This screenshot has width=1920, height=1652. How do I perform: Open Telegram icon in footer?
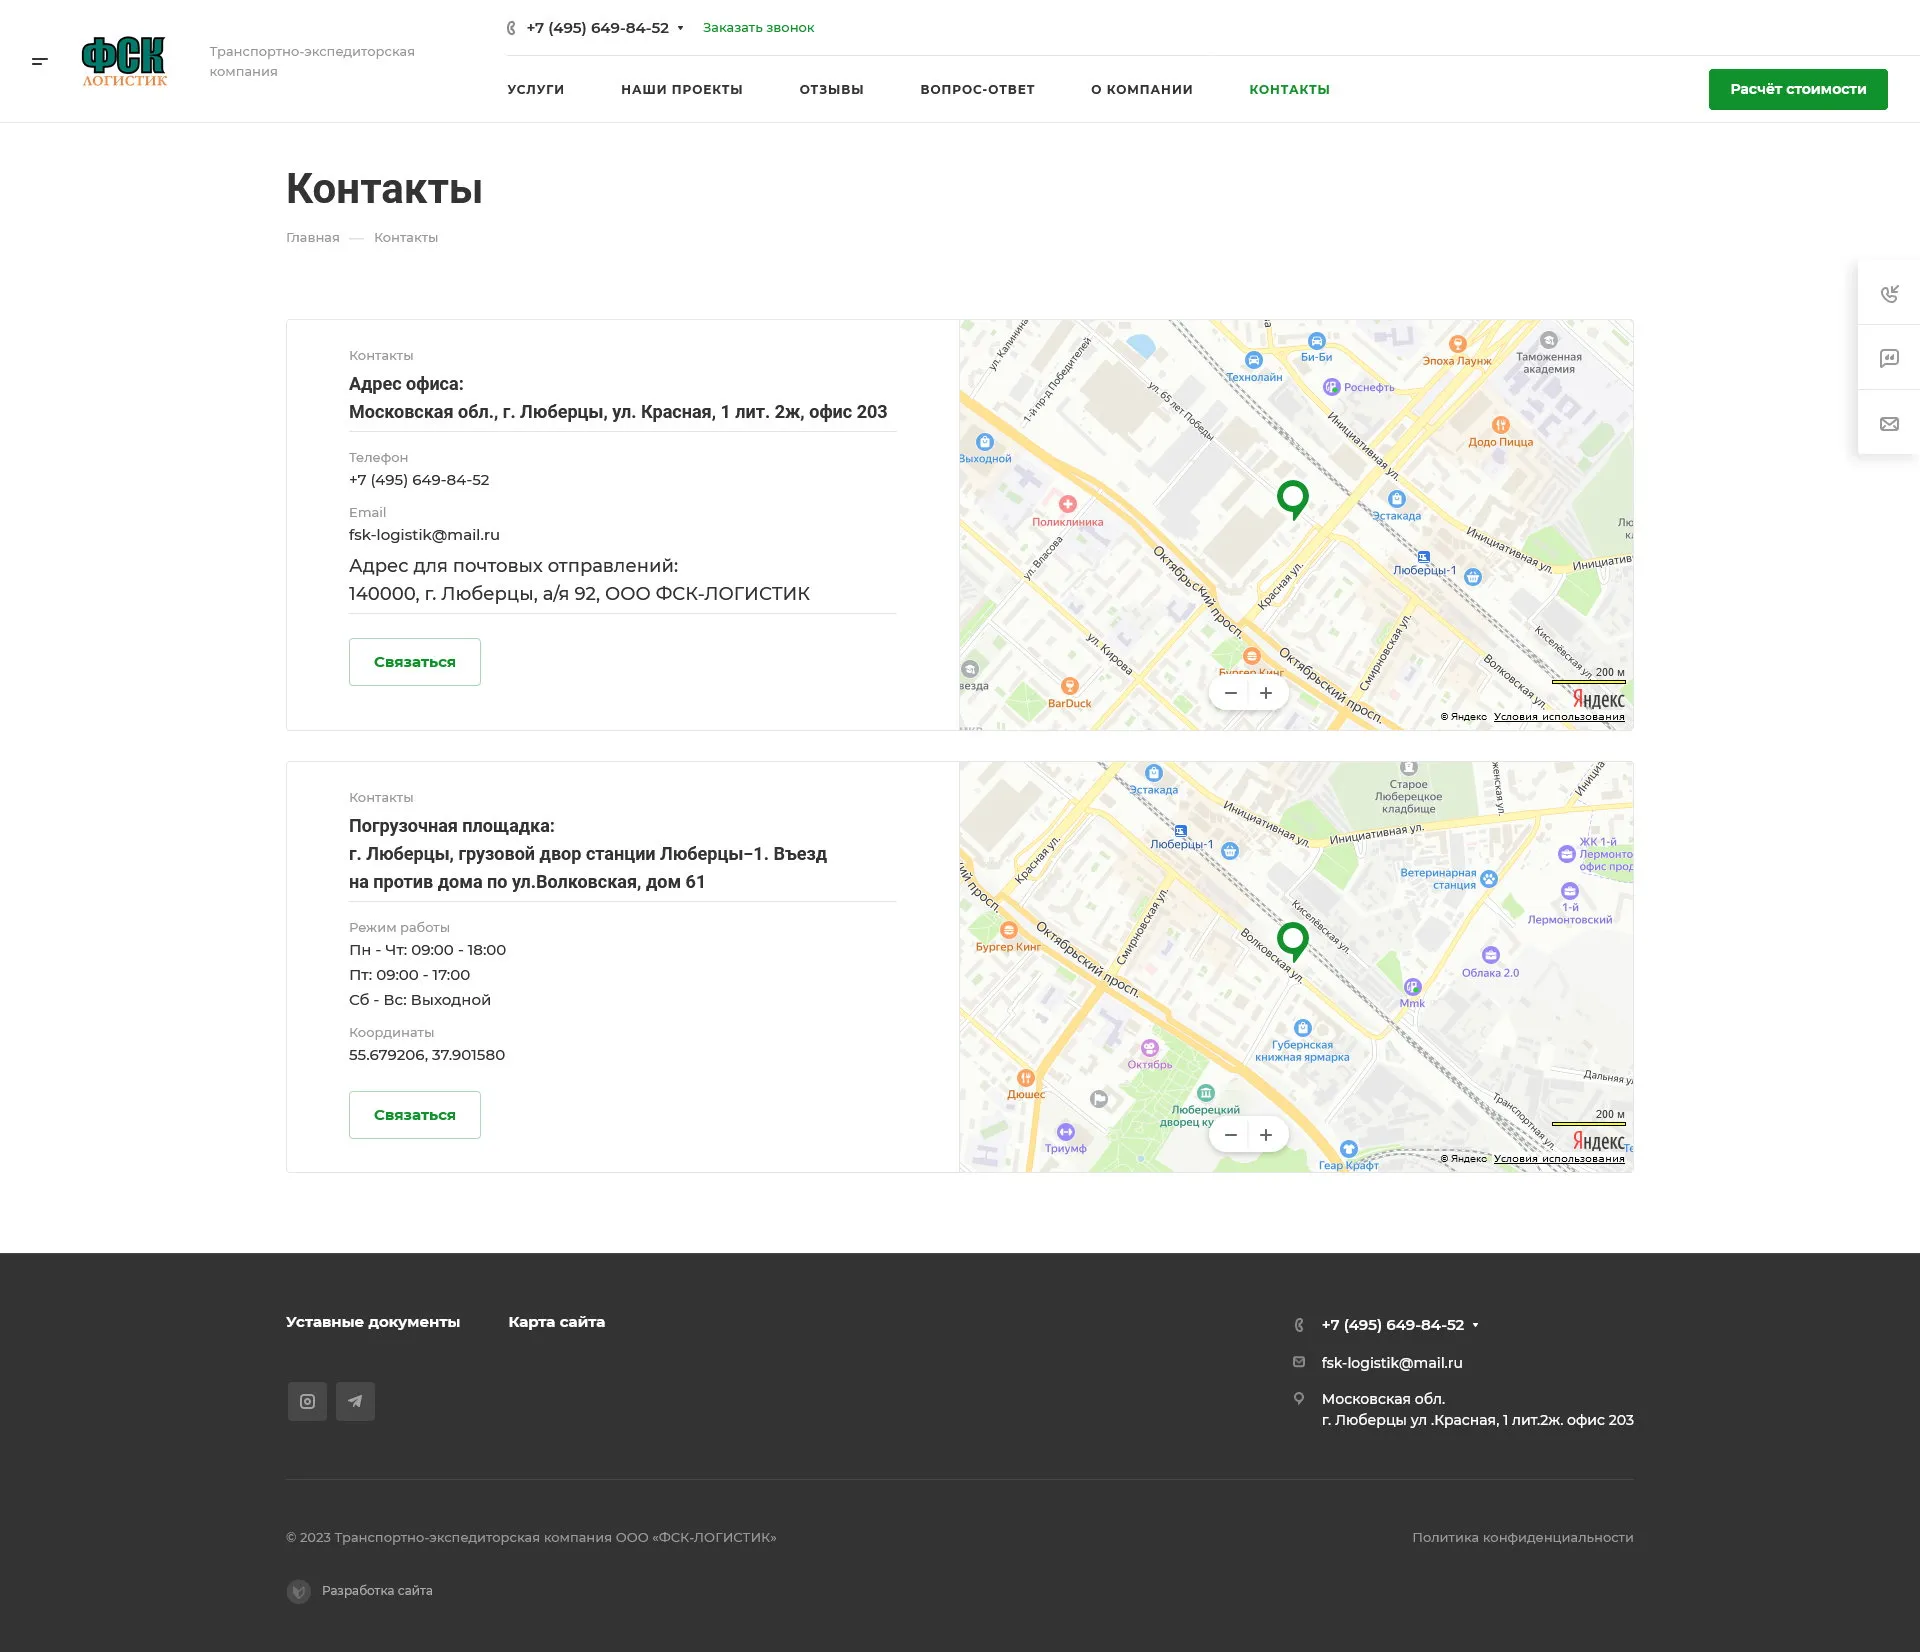tap(355, 1401)
